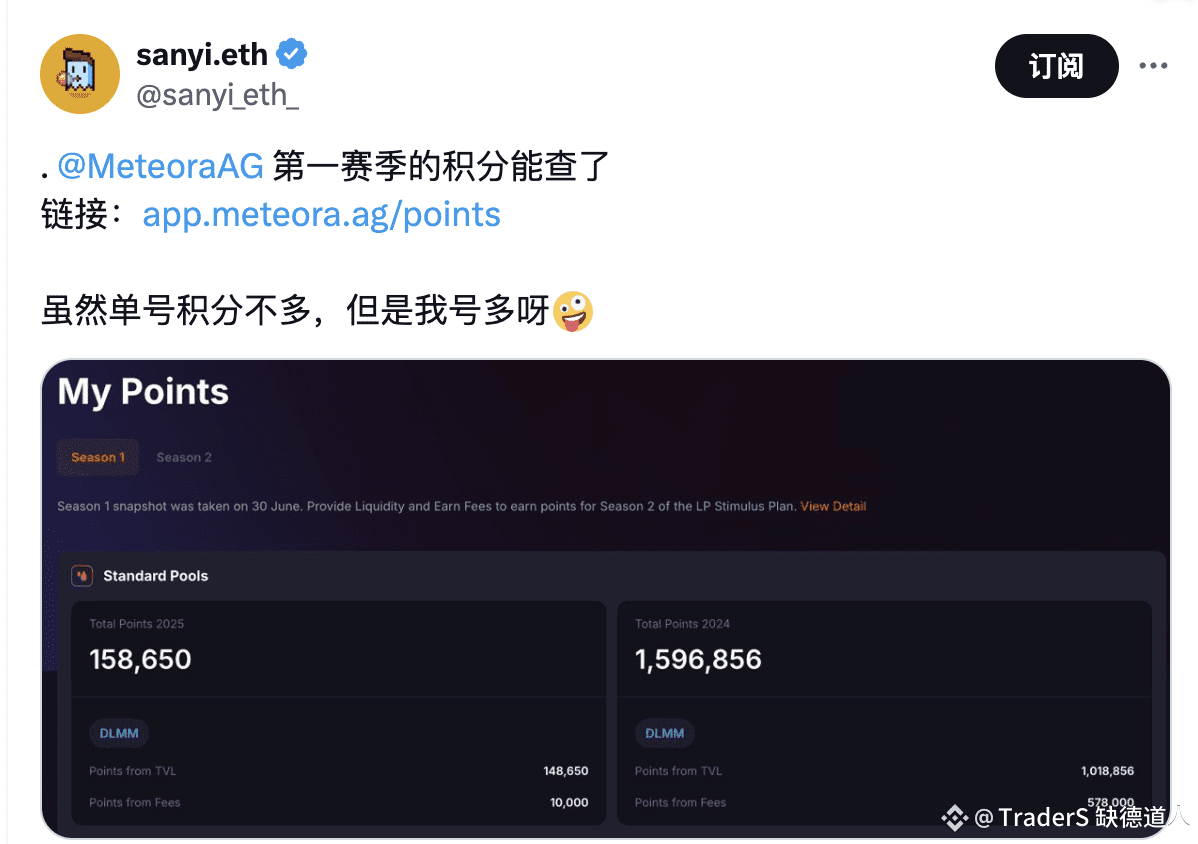The width and height of the screenshot is (1198, 844).
Task: Open the three-dot more options menu
Action: [x=1153, y=66]
